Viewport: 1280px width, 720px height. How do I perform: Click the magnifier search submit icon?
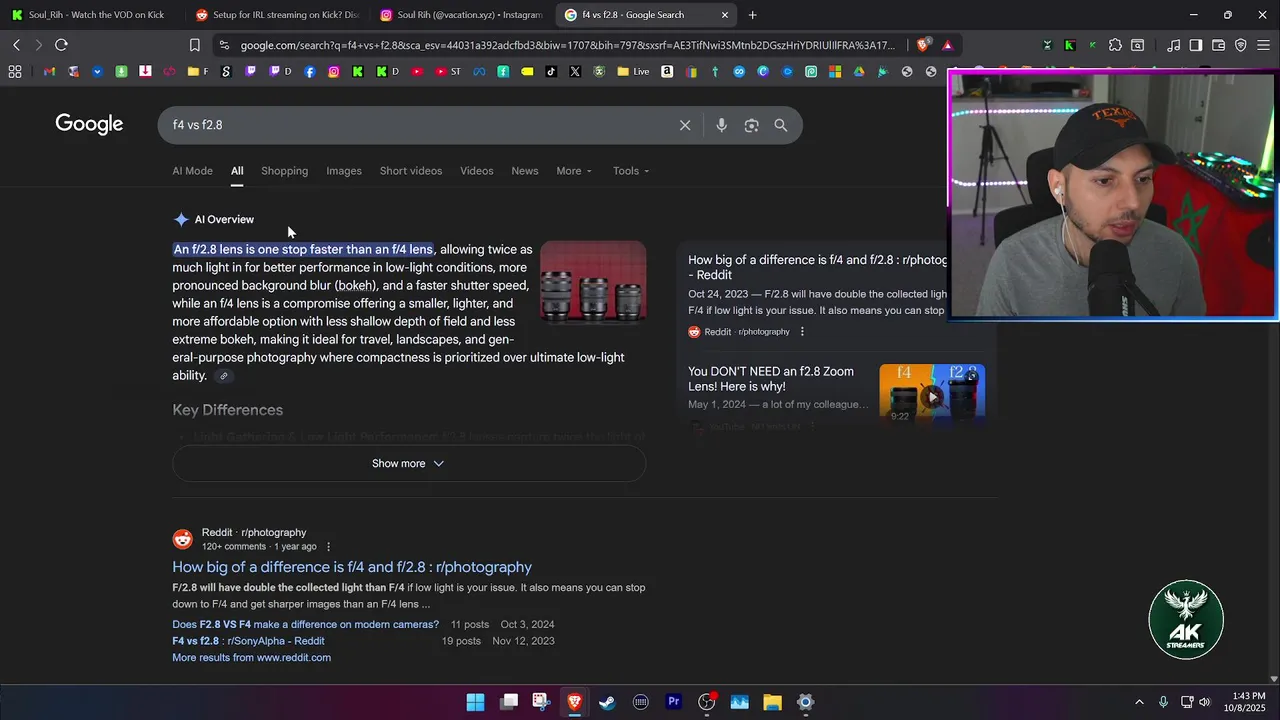click(781, 125)
